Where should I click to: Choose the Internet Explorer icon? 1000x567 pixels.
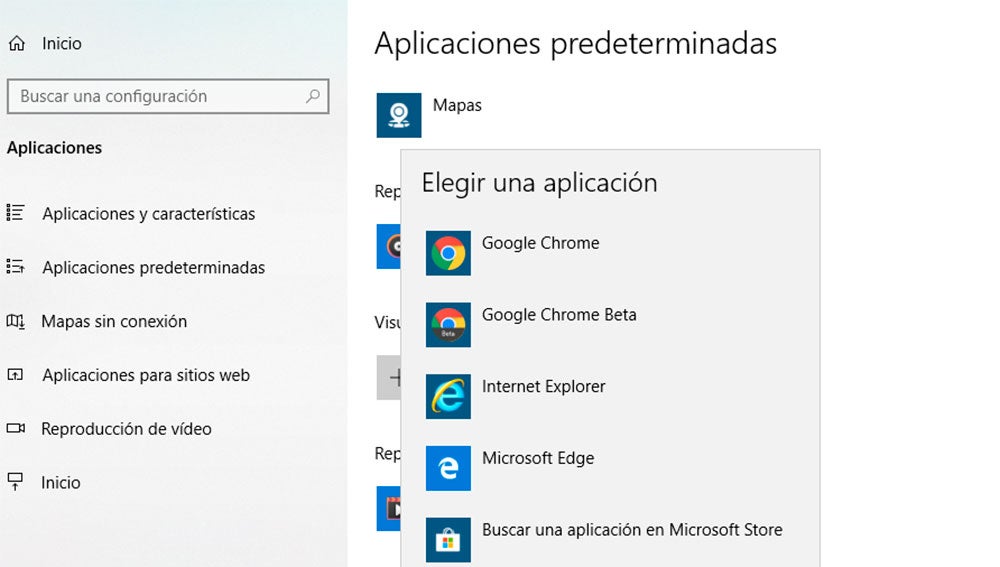coord(448,396)
